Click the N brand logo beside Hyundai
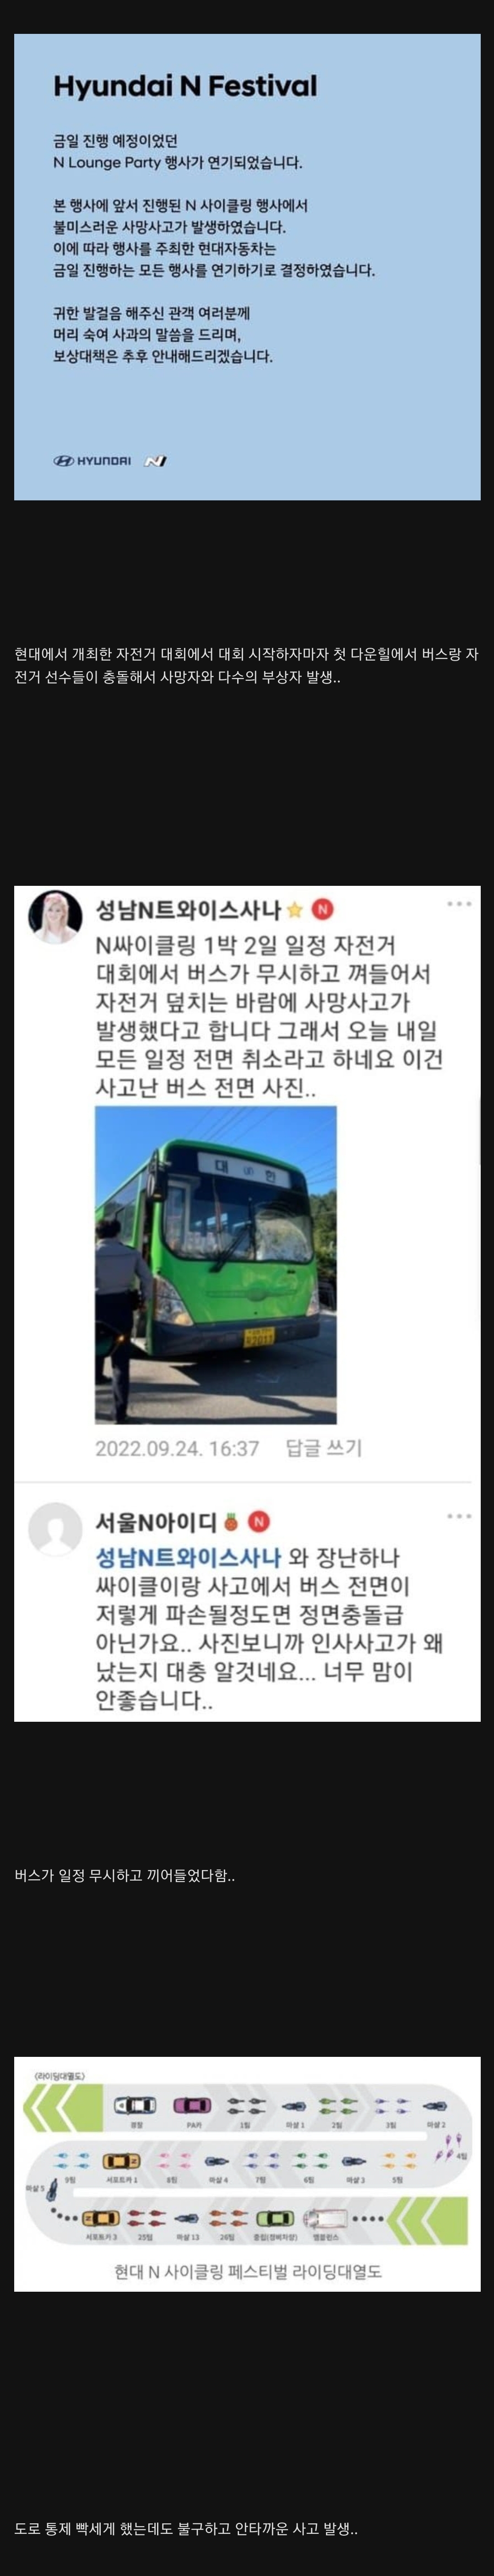 pyautogui.click(x=155, y=461)
